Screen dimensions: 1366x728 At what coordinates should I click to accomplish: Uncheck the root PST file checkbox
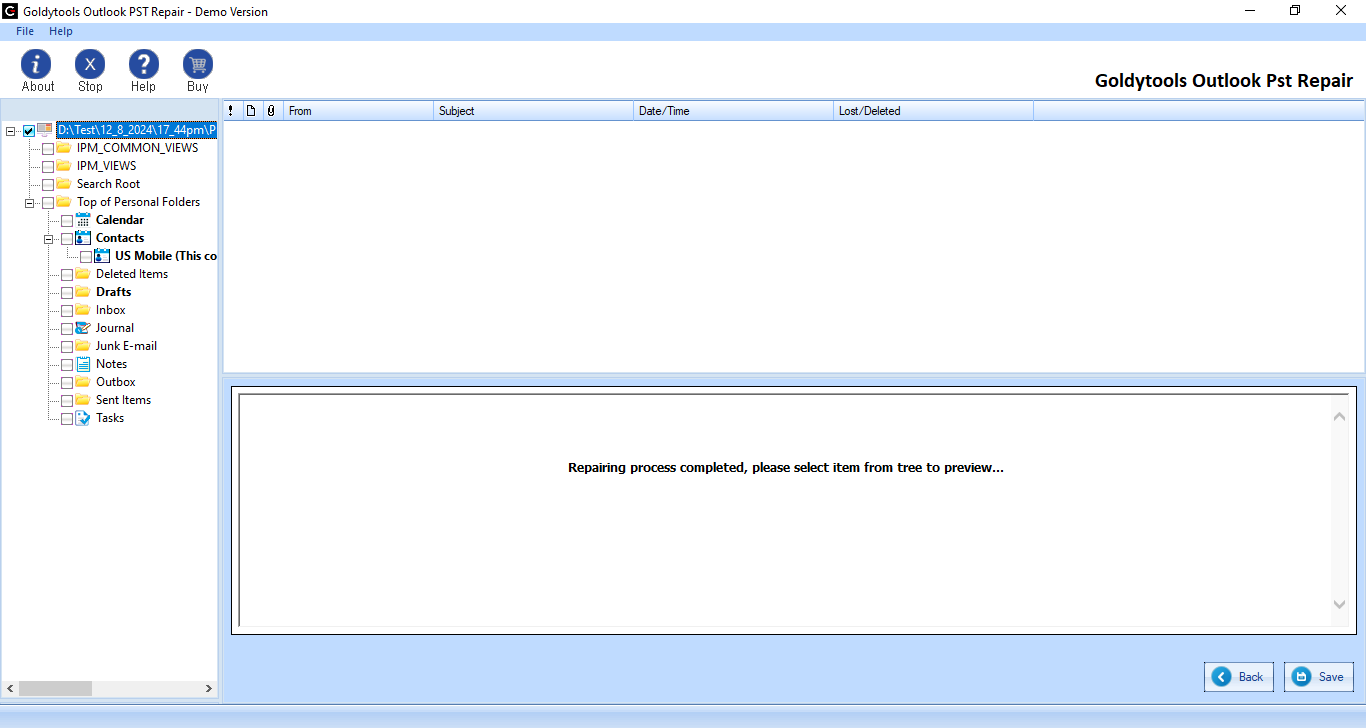click(x=29, y=131)
